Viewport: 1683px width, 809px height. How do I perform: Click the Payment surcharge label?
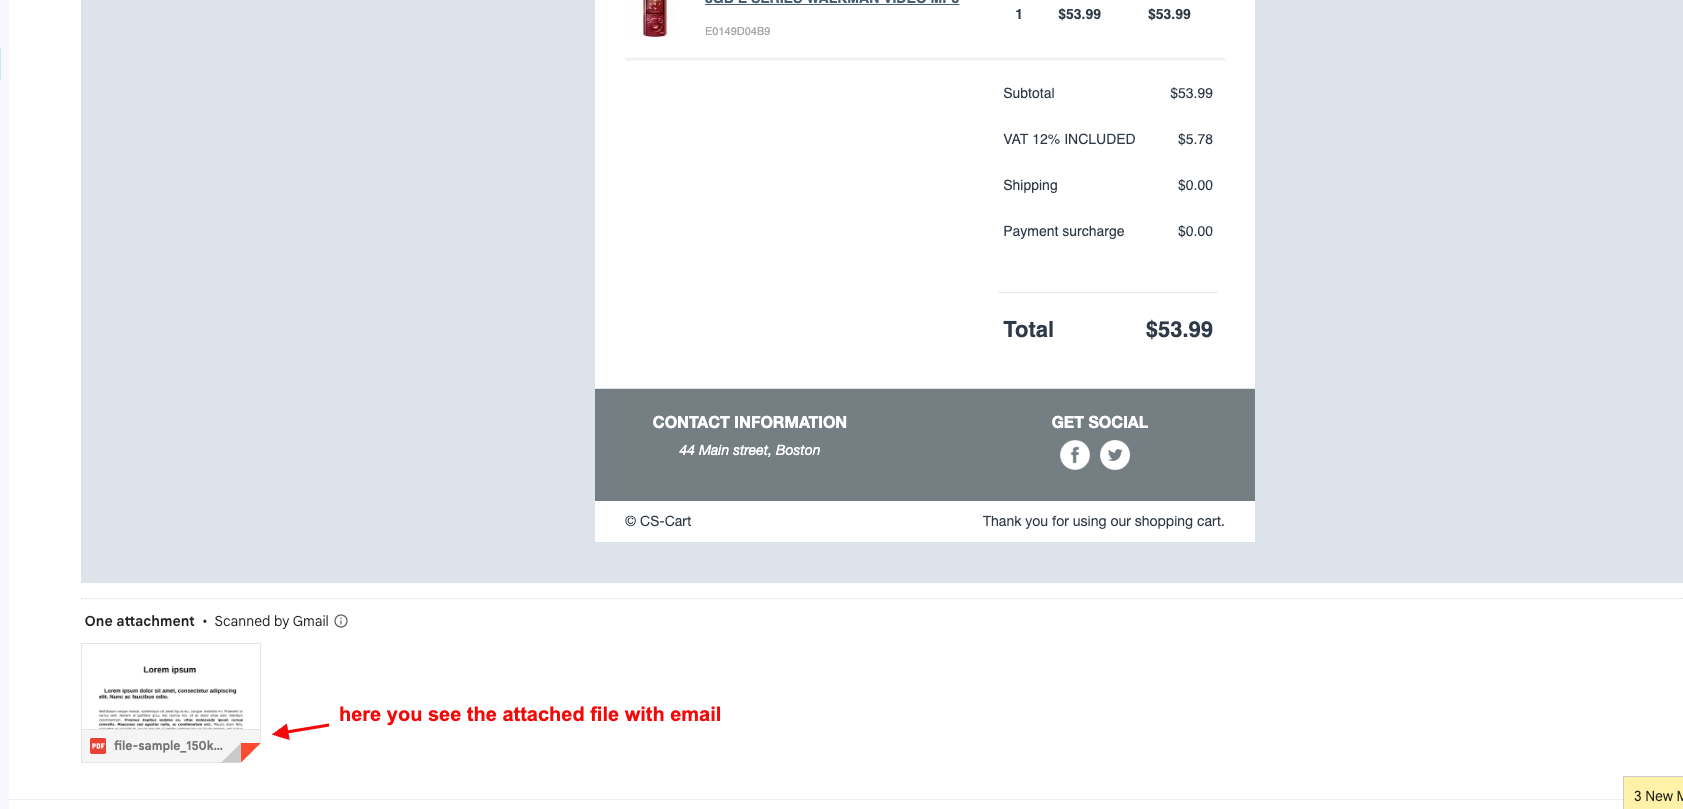tap(1063, 231)
